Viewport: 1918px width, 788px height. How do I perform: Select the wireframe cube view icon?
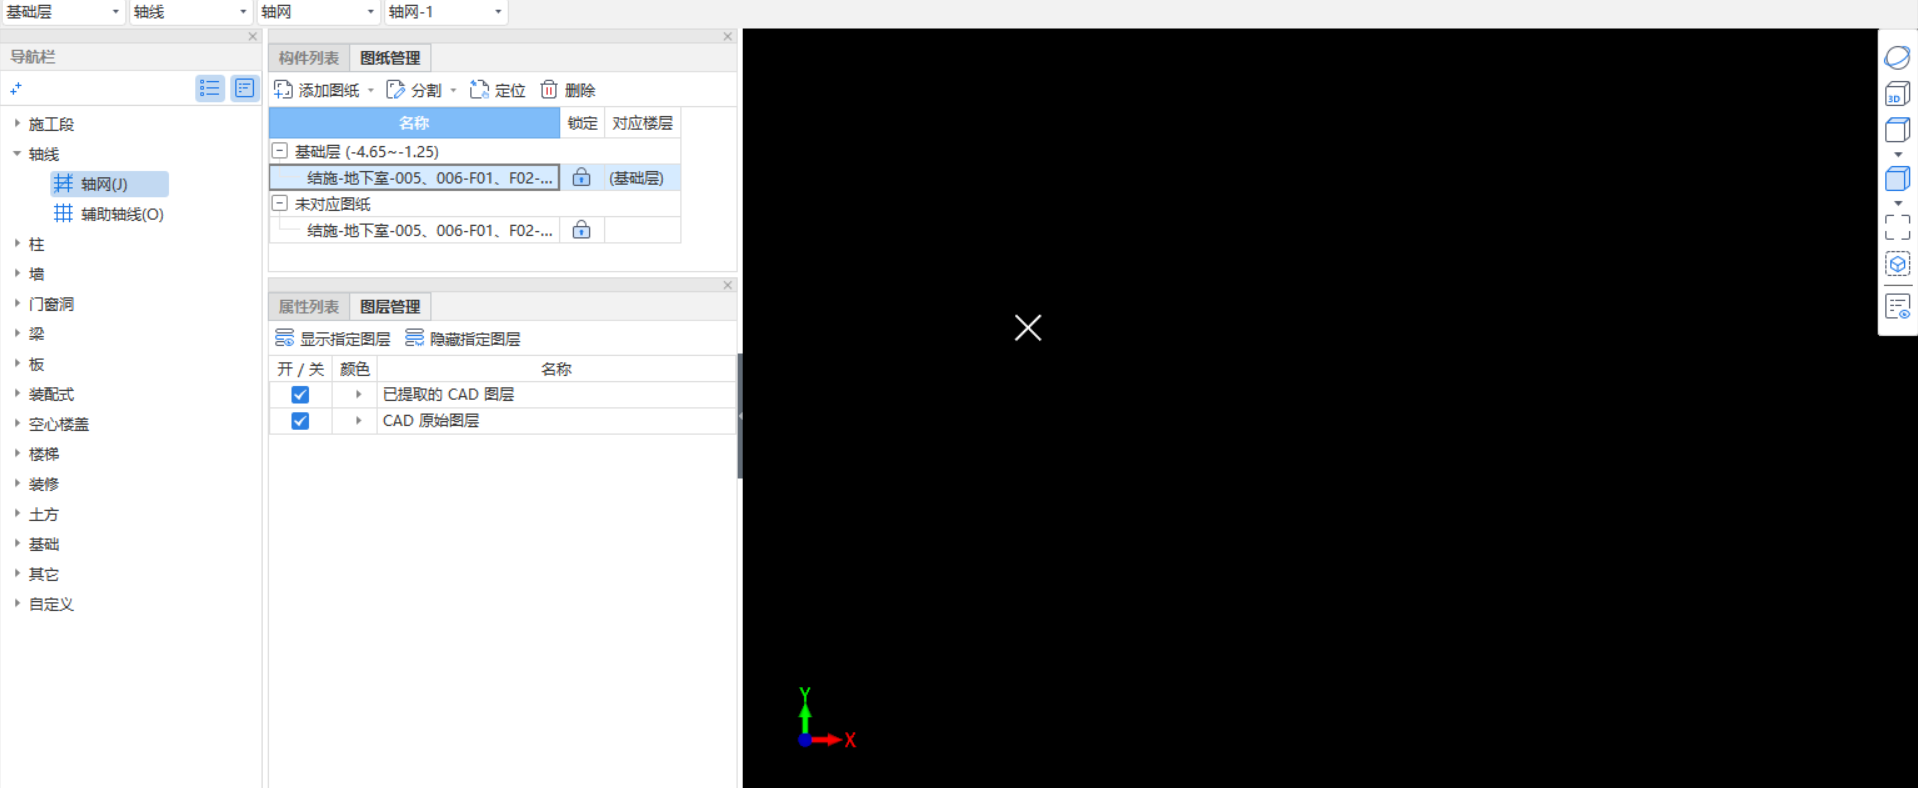[1897, 130]
